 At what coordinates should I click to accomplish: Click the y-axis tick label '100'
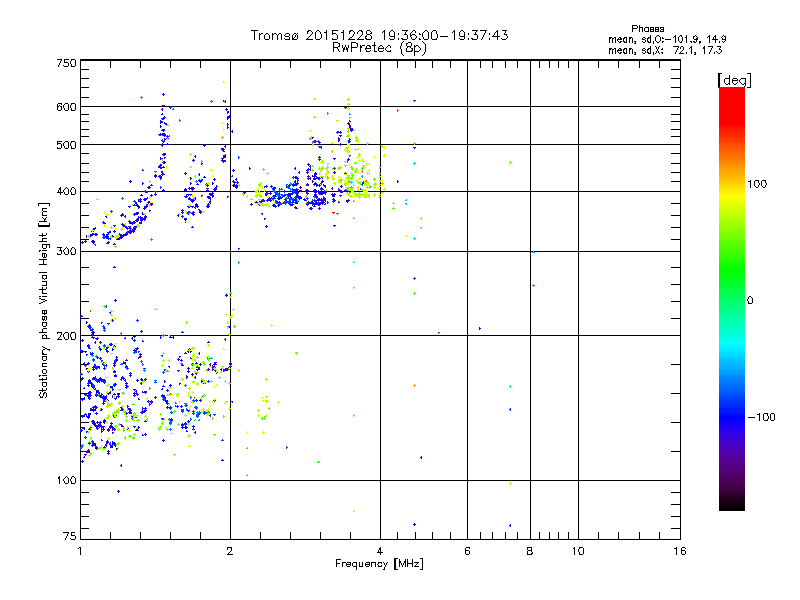click(x=66, y=481)
